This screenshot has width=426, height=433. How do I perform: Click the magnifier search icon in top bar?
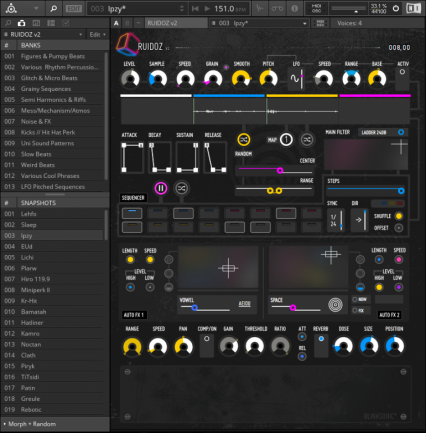click(x=53, y=9)
